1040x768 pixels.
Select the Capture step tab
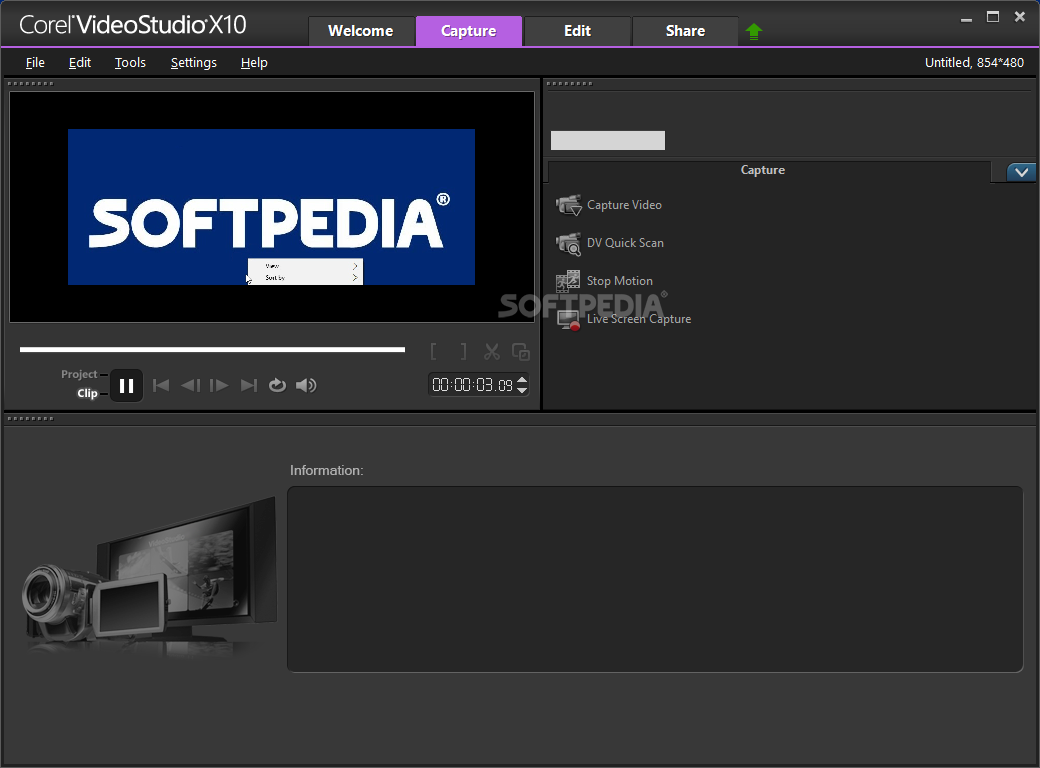(x=469, y=31)
